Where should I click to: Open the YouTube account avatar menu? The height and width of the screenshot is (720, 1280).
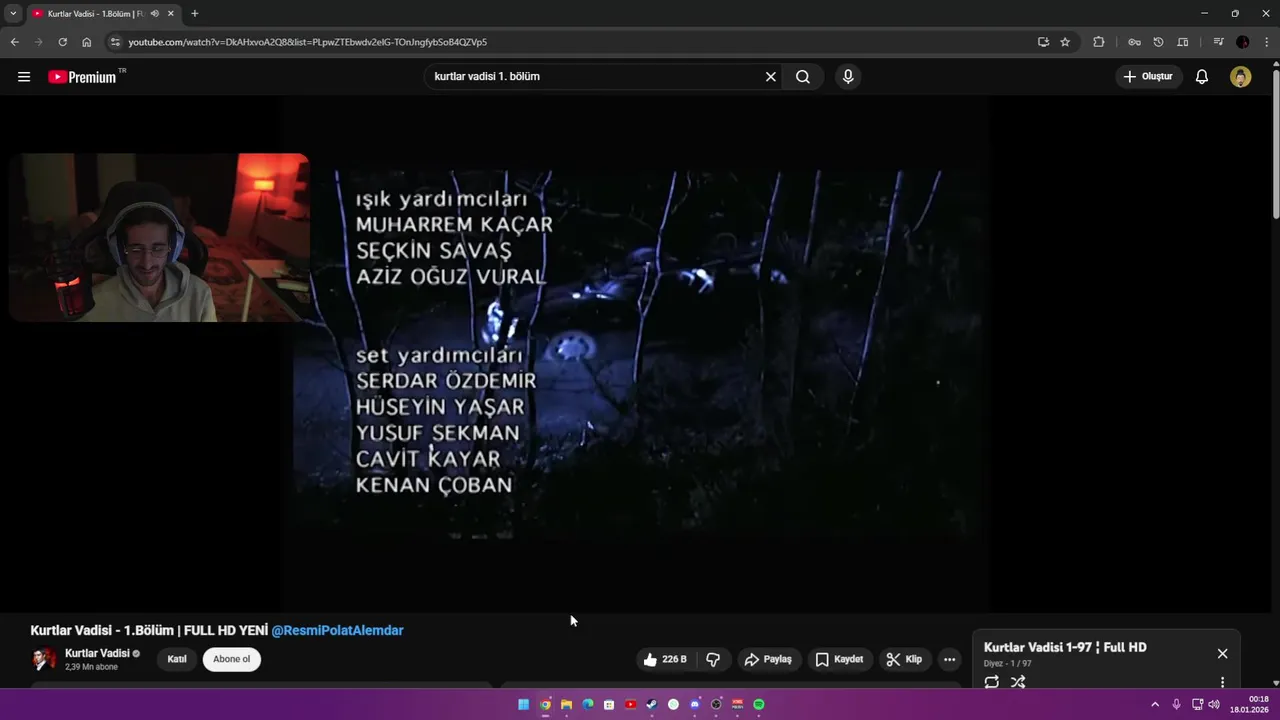coord(1241,77)
